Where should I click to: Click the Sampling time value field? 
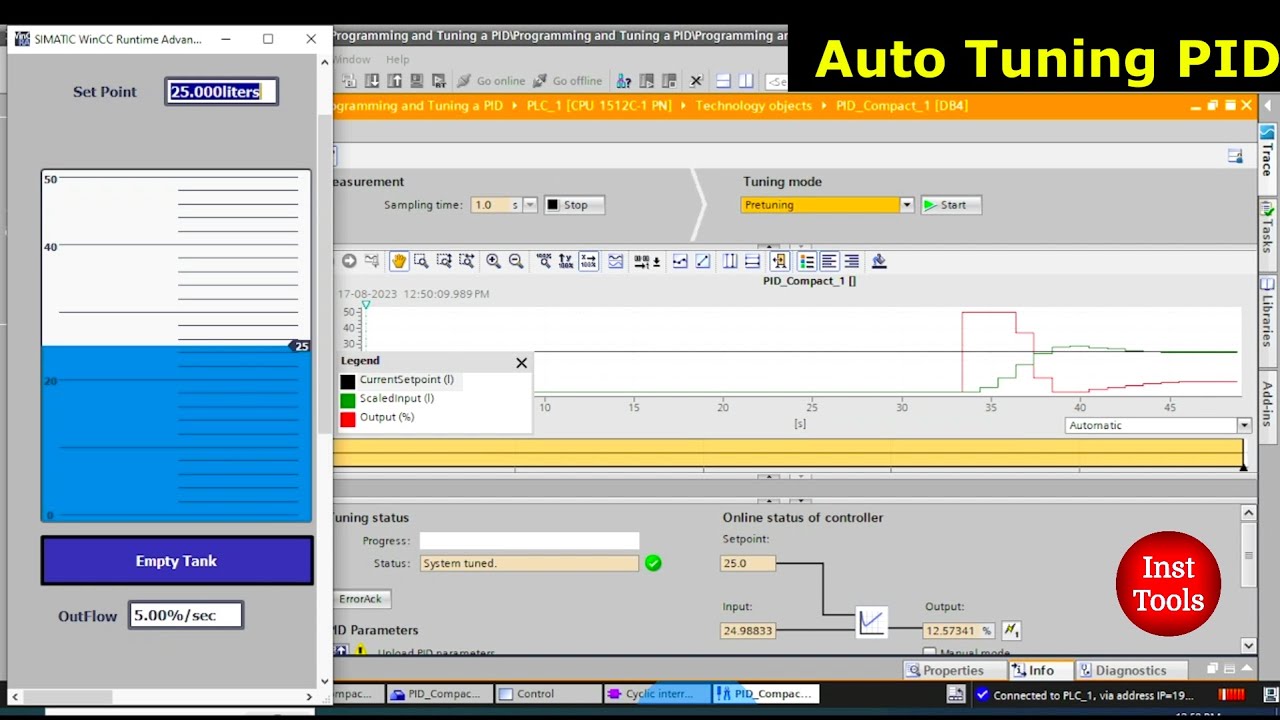tap(497, 205)
